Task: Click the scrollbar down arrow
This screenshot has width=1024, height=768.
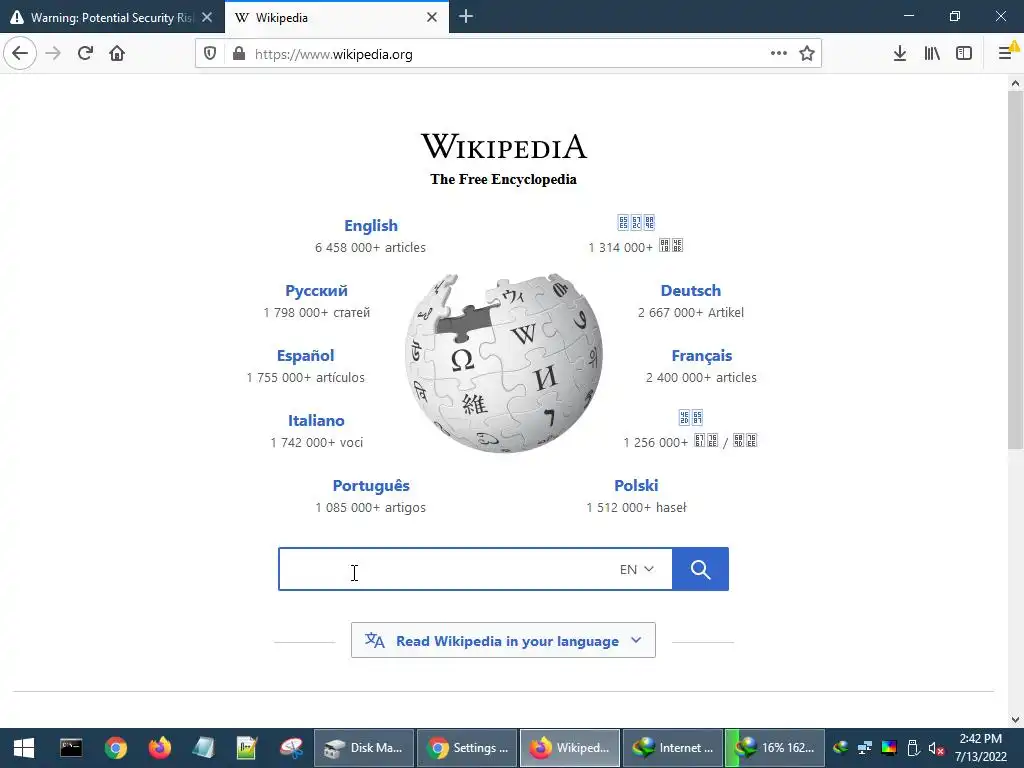Action: tap(1015, 720)
